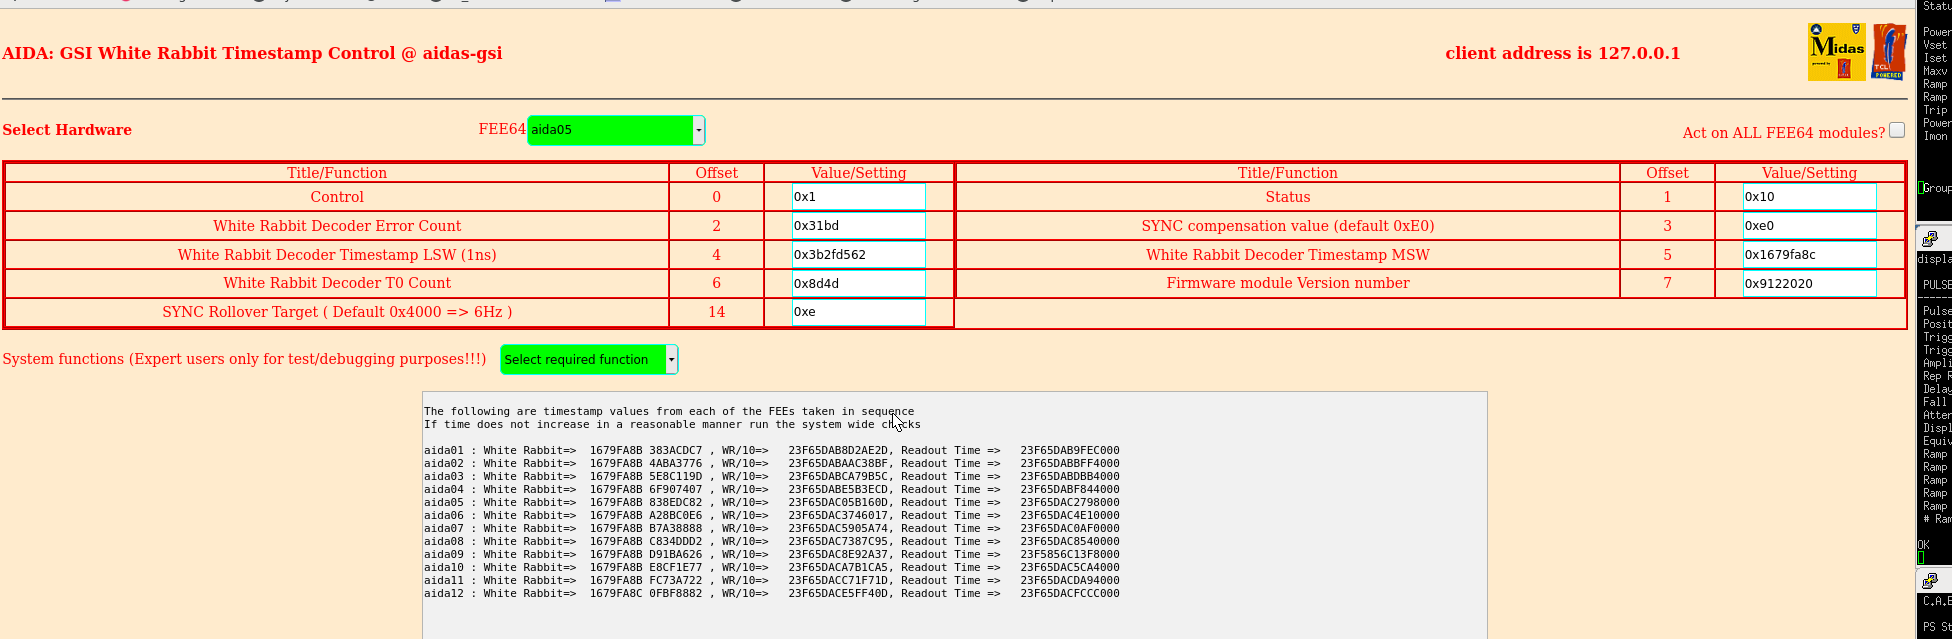The height and width of the screenshot is (639, 1952).
Task: Click the PuTTY icon above the C.A.E terminal window
Action: pos(1930,580)
